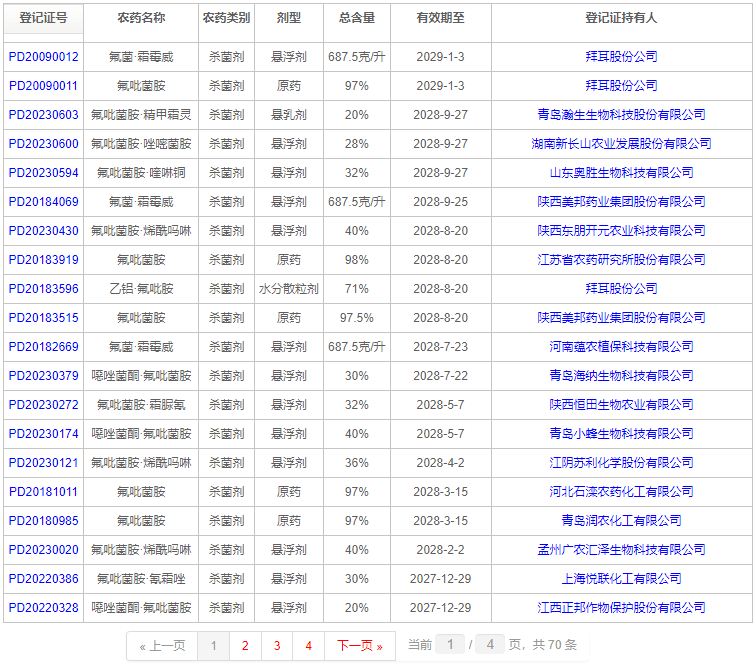Image resolution: width=756 pixels, height=668 pixels.
Task: Open holder 江西正邦作物保护股份有限公司
Action: click(621, 608)
